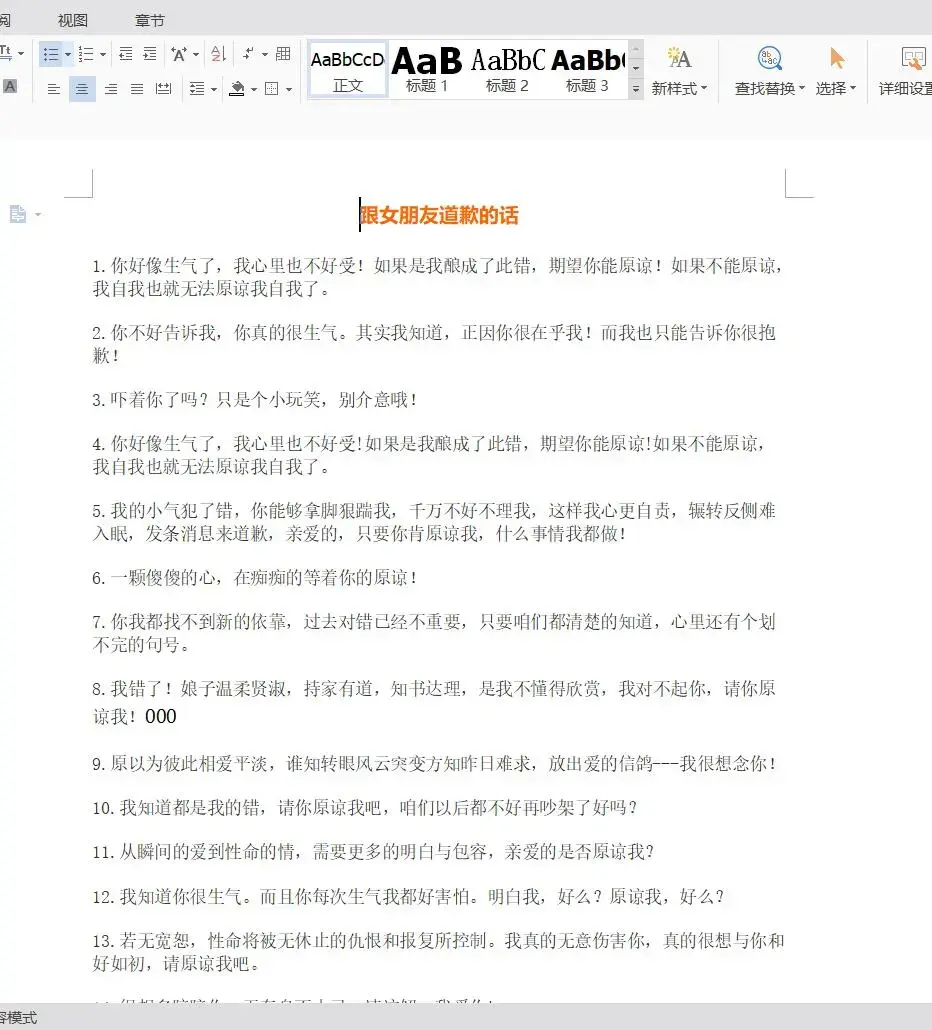Toggle center alignment

point(81,88)
